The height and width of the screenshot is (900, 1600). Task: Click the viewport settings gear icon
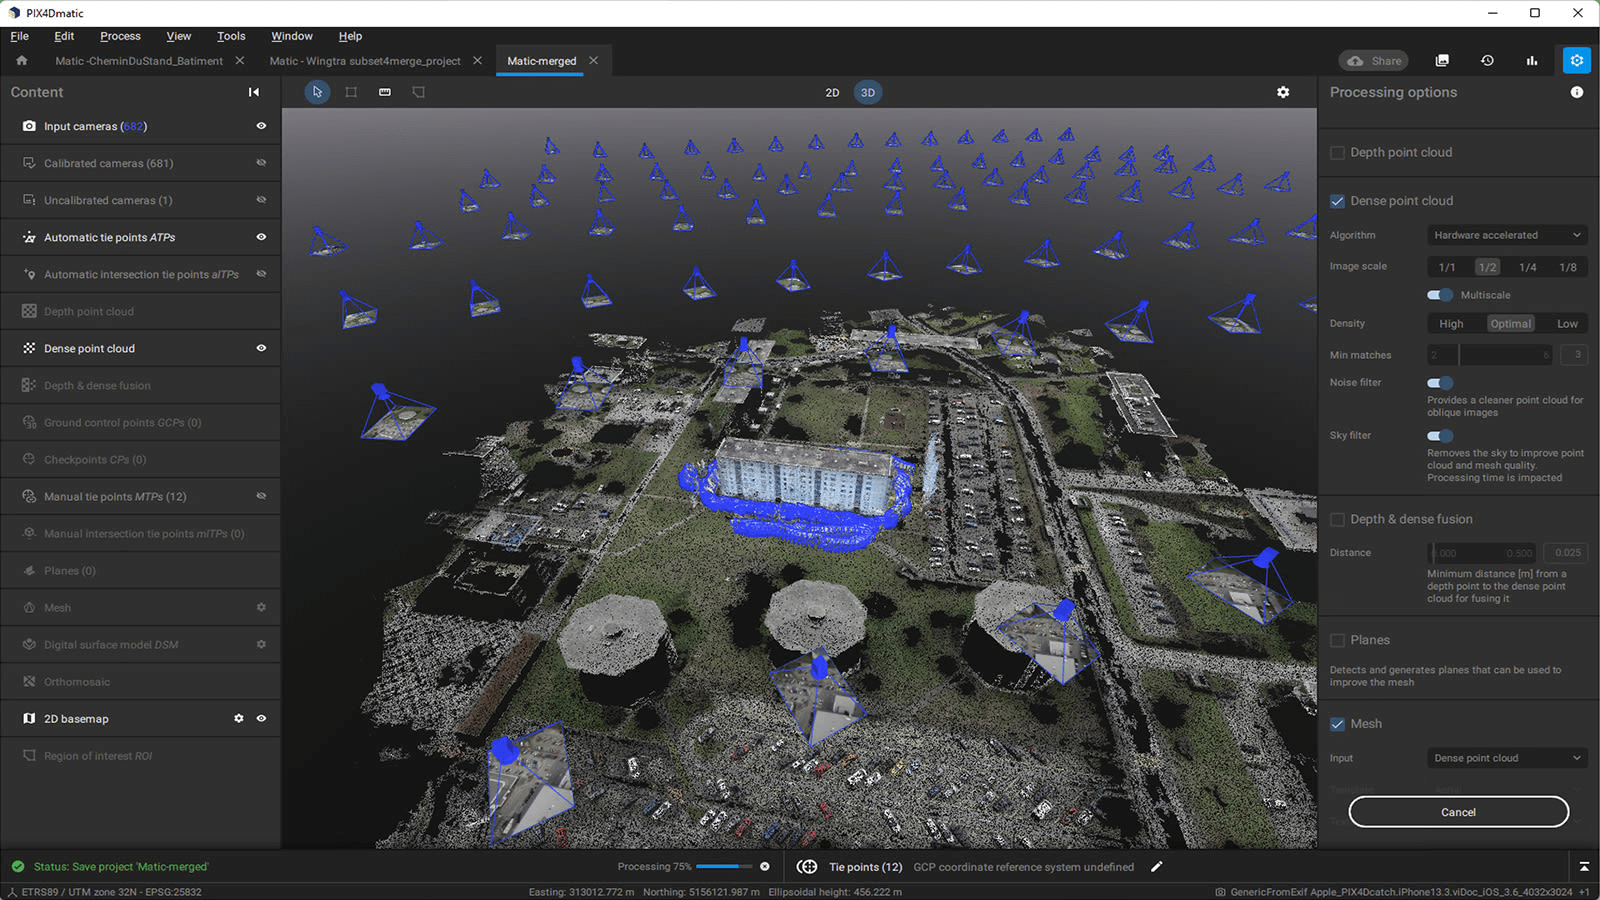tap(1283, 92)
